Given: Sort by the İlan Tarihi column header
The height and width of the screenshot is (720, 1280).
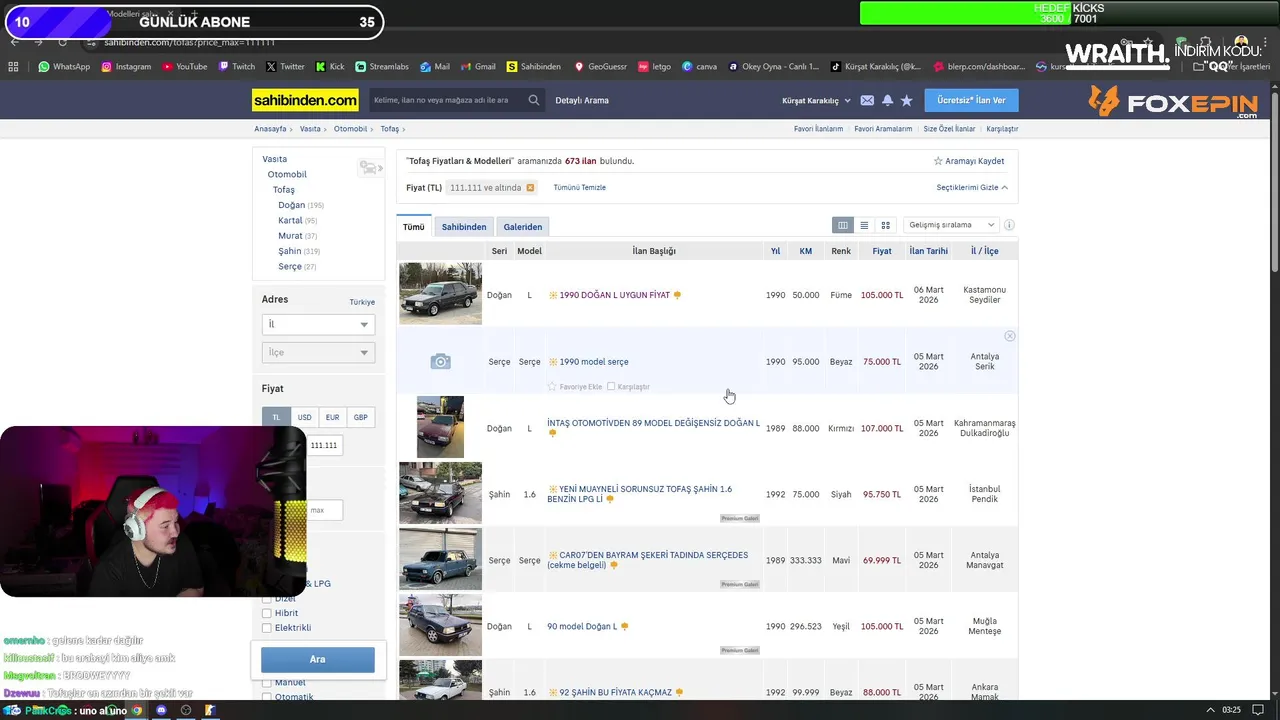Looking at the screenshot, I should (929, 251).
